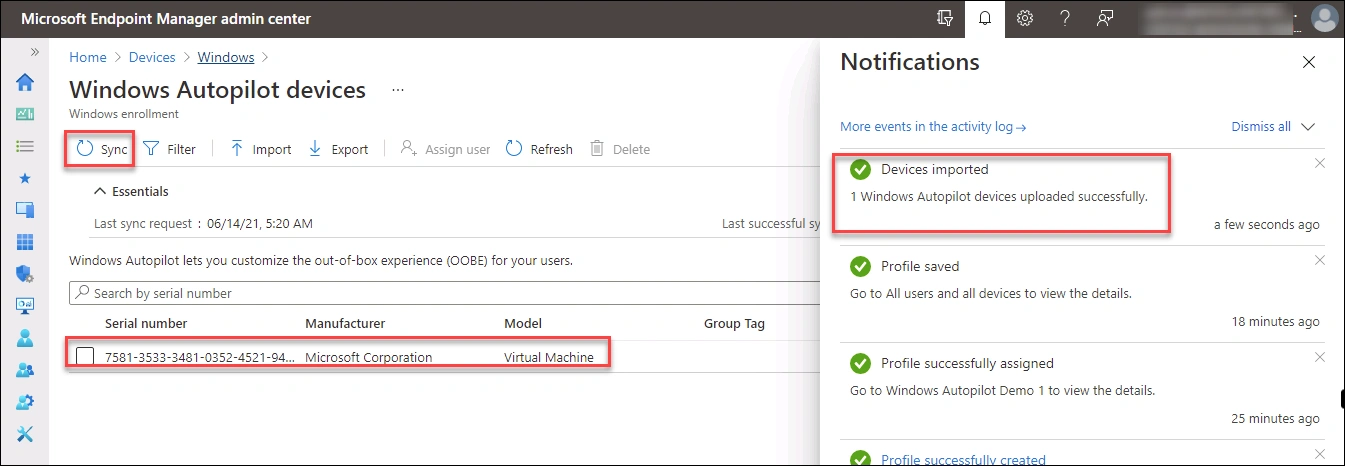
Task: Click Refresh in the toolbar
Action: (x=539, y=149)
